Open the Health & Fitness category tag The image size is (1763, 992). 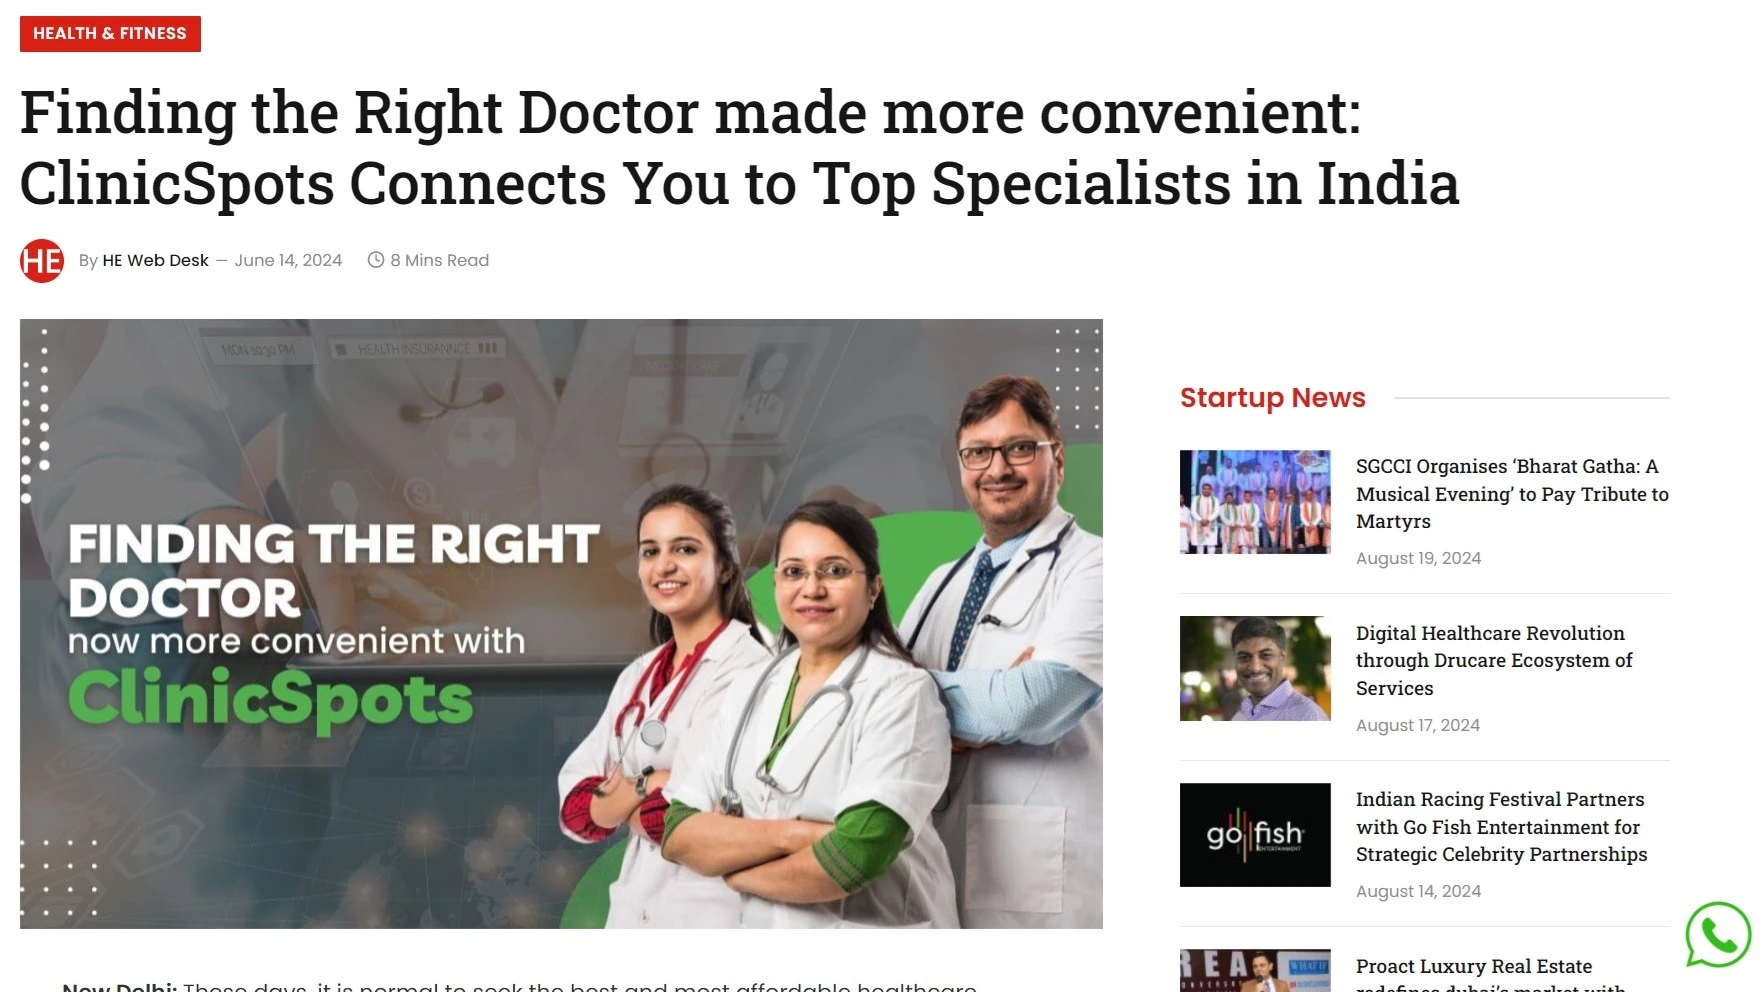110,34
